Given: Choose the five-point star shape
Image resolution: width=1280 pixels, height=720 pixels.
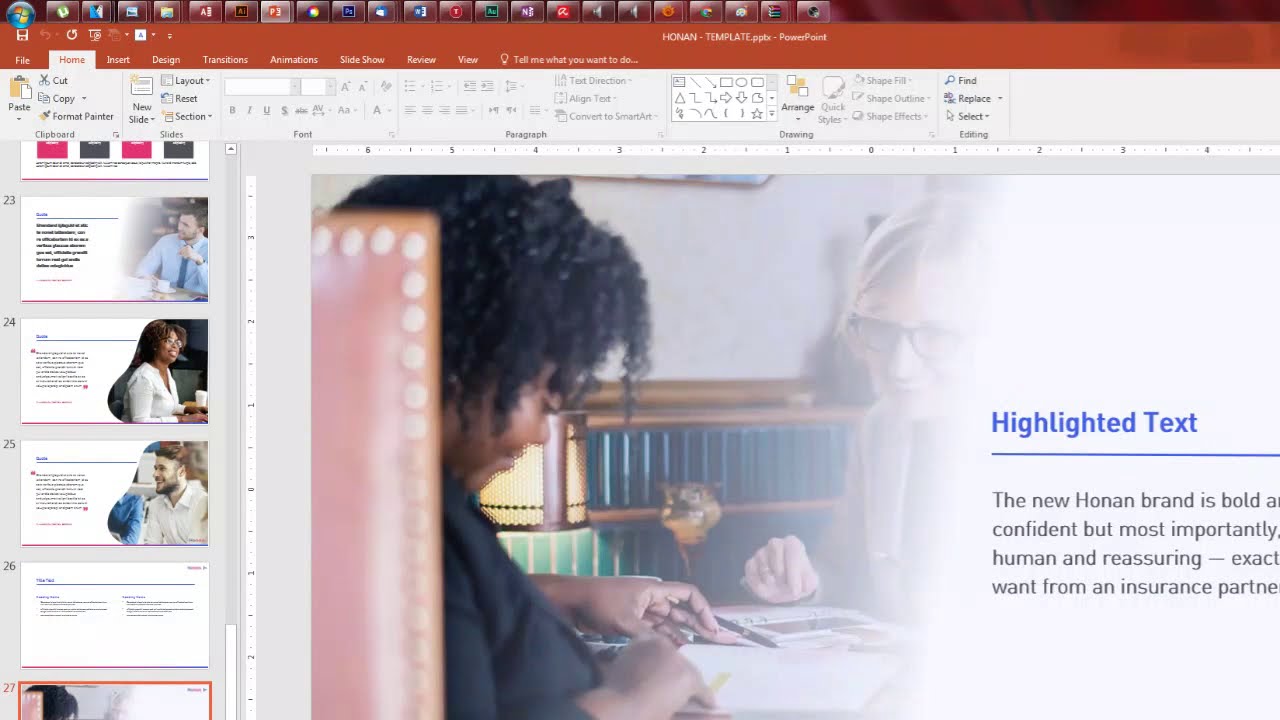Looking at the screenshot, I should [757, 114].
